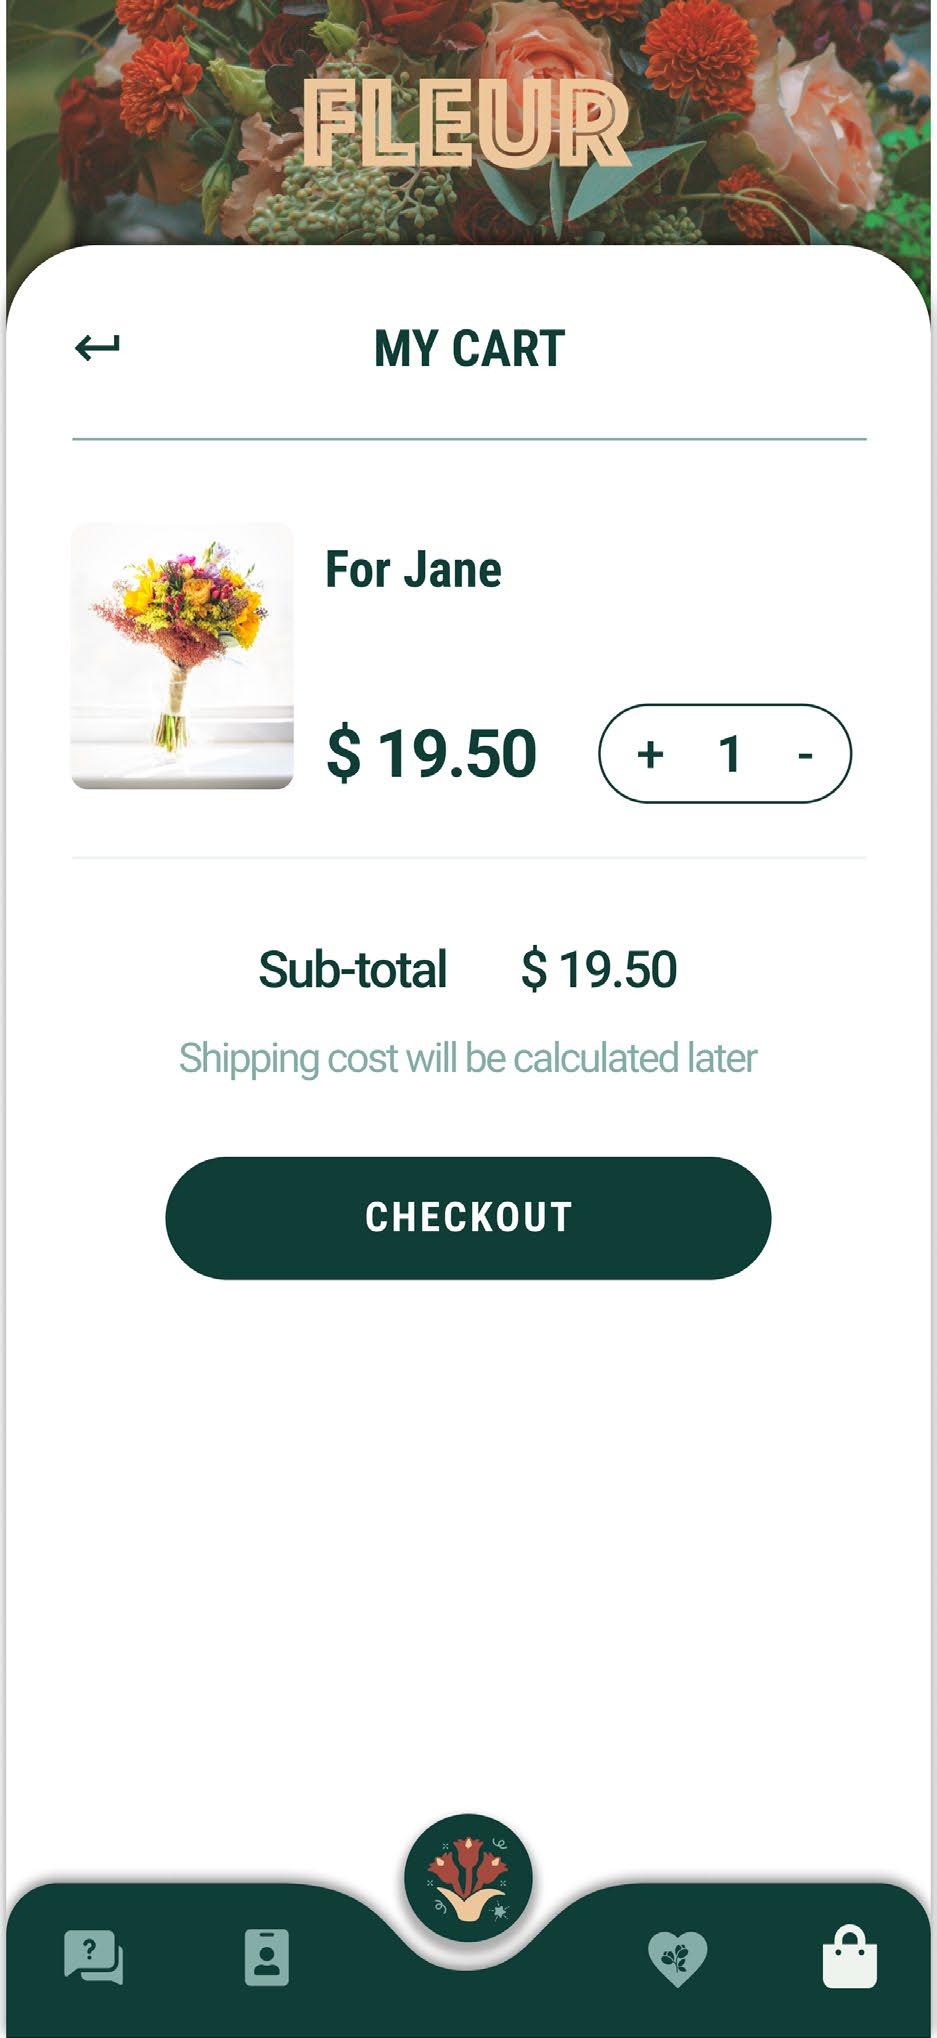
Task: Tap the FLEUR logo header
Action: click(467, 125)
